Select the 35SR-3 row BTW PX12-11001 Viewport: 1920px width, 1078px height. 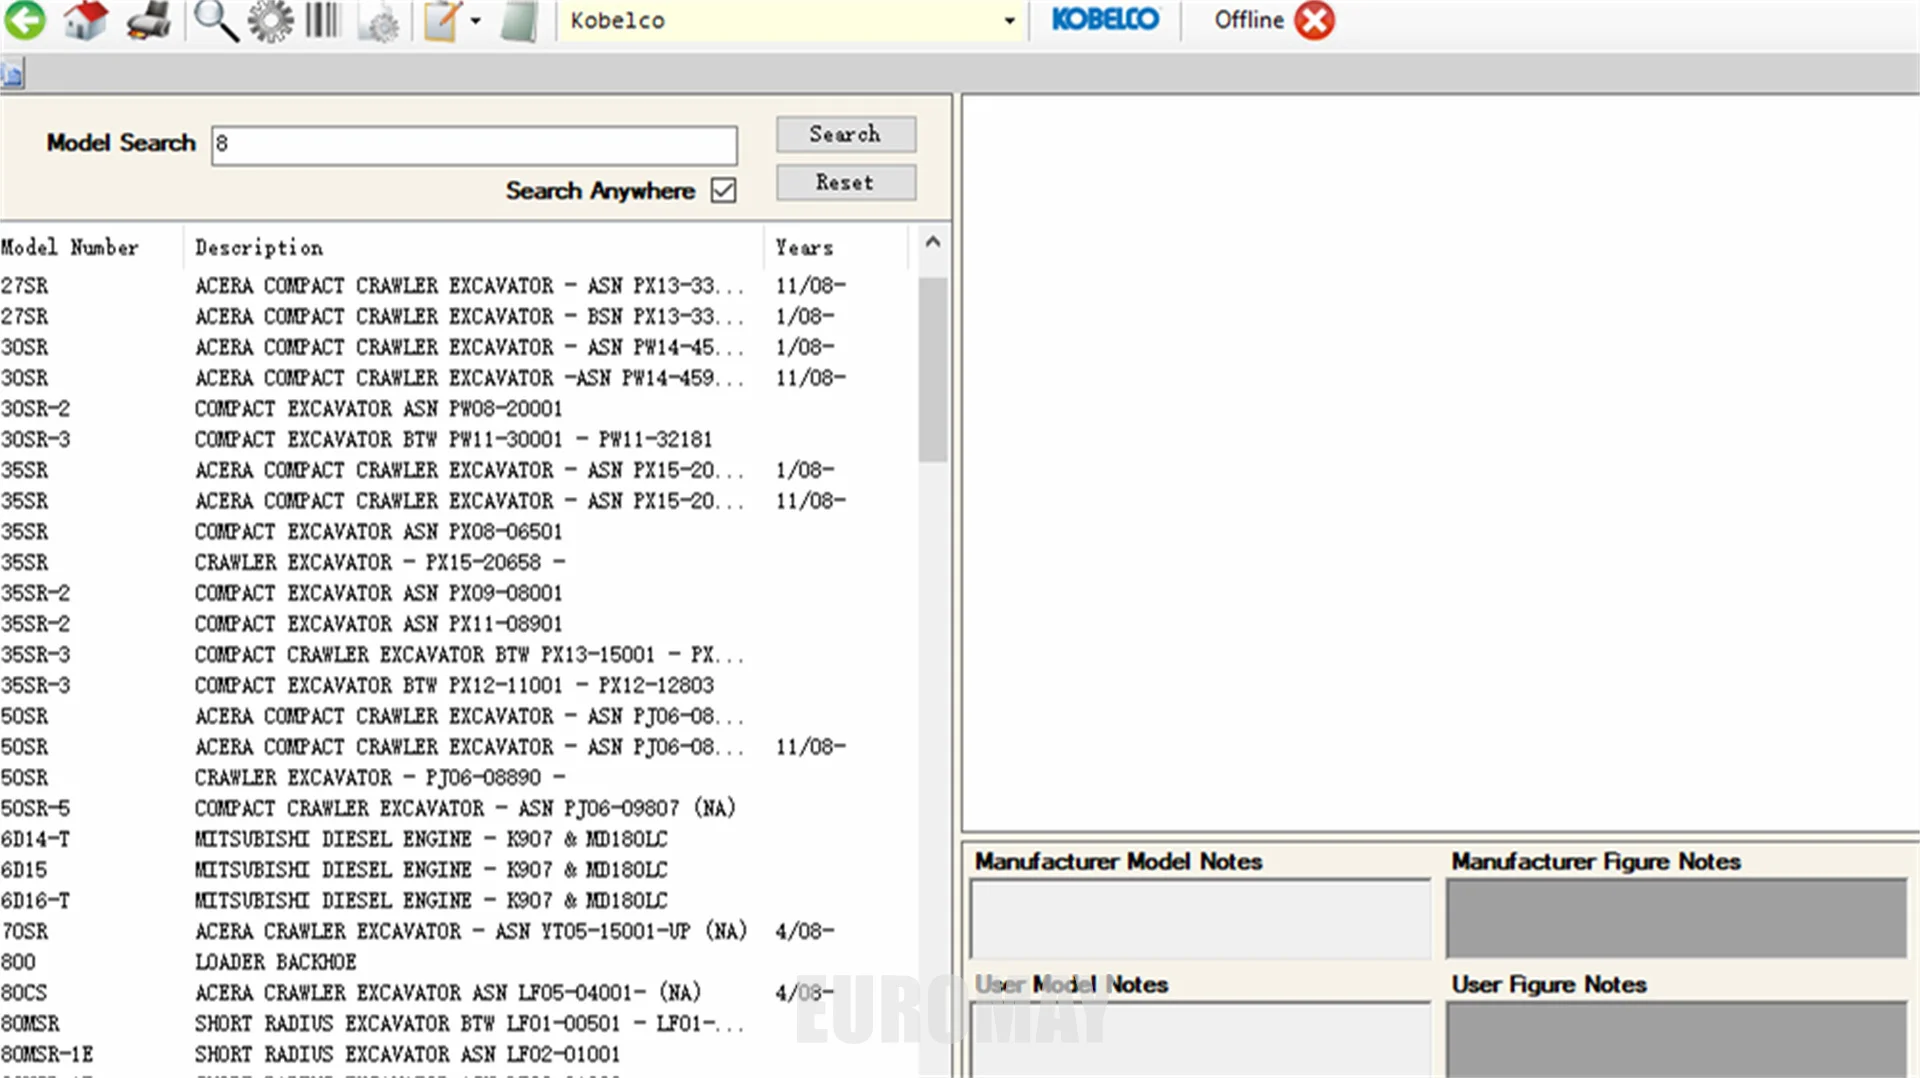coord(458,685)
